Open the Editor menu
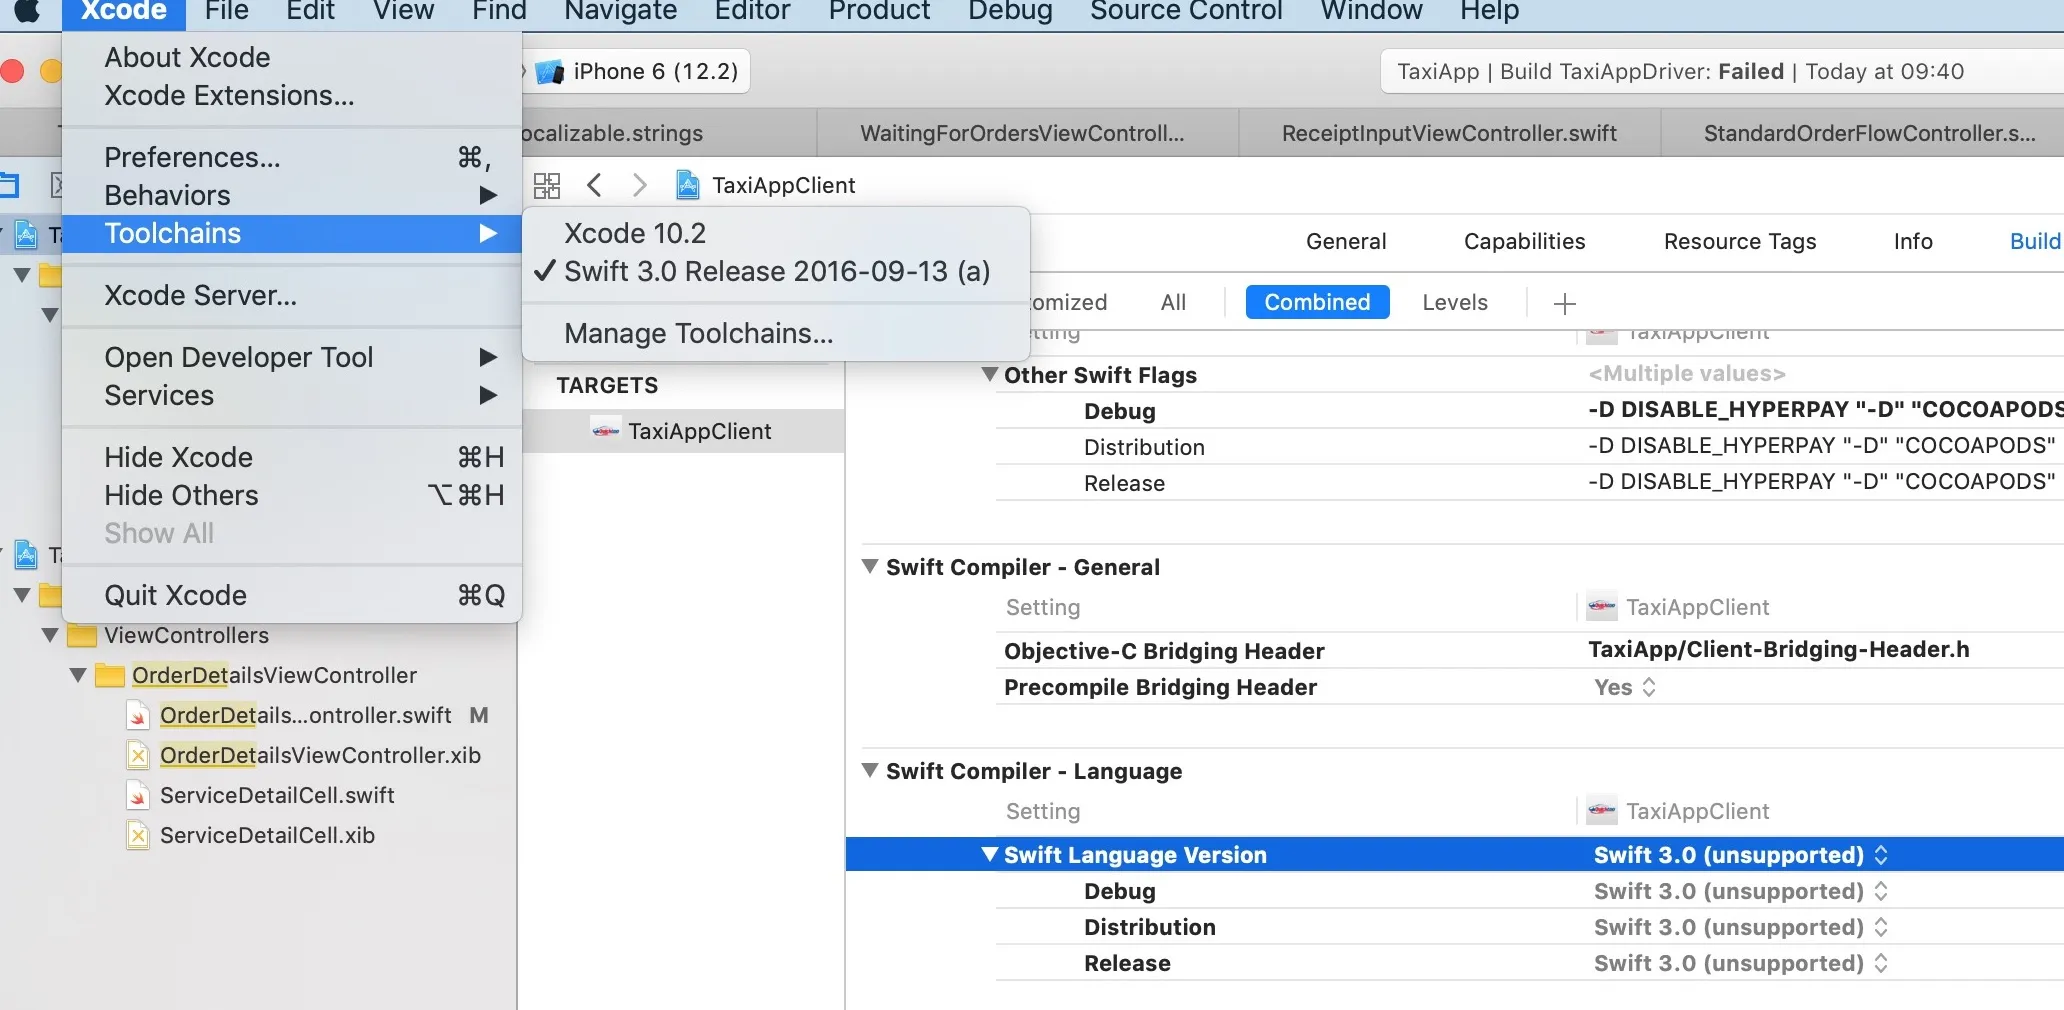Screen dimensions: 2064x1010 752,11
